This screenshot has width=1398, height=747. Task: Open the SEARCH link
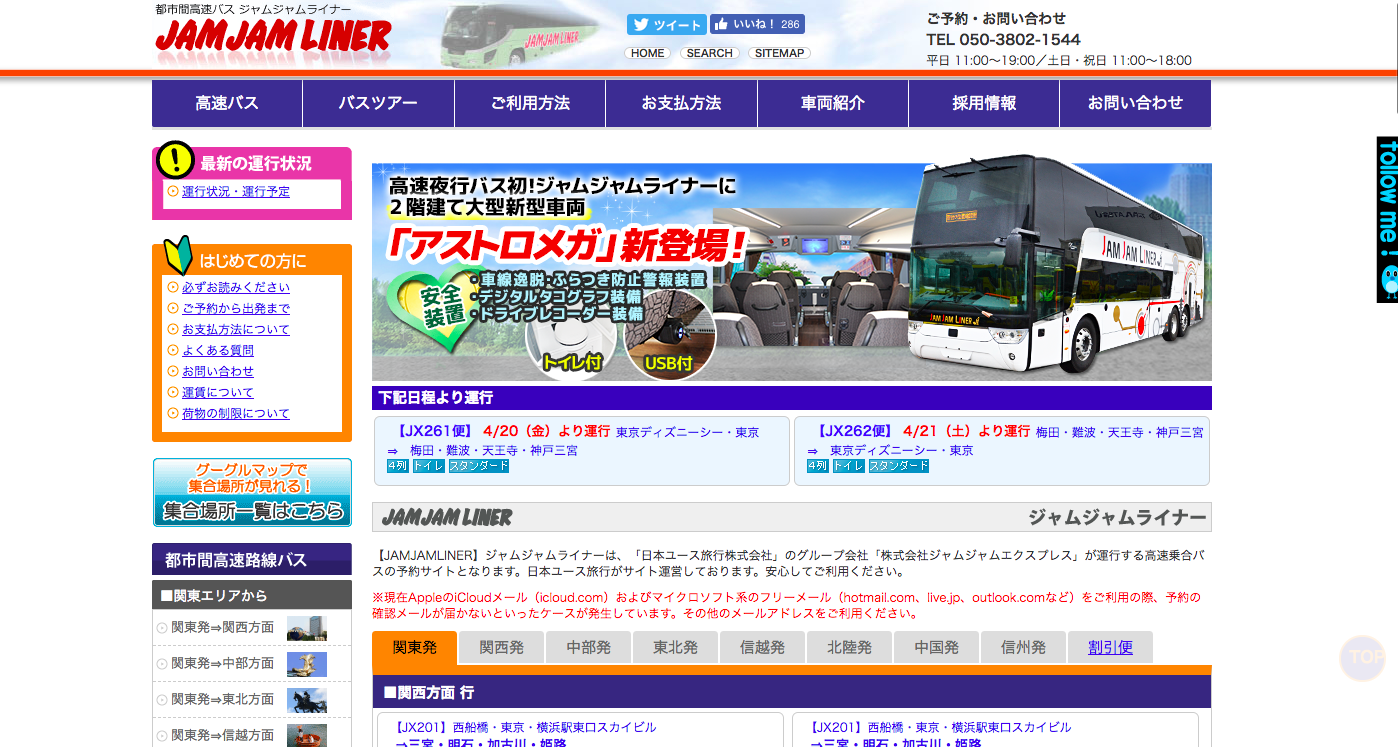click(x=710, y=53)
